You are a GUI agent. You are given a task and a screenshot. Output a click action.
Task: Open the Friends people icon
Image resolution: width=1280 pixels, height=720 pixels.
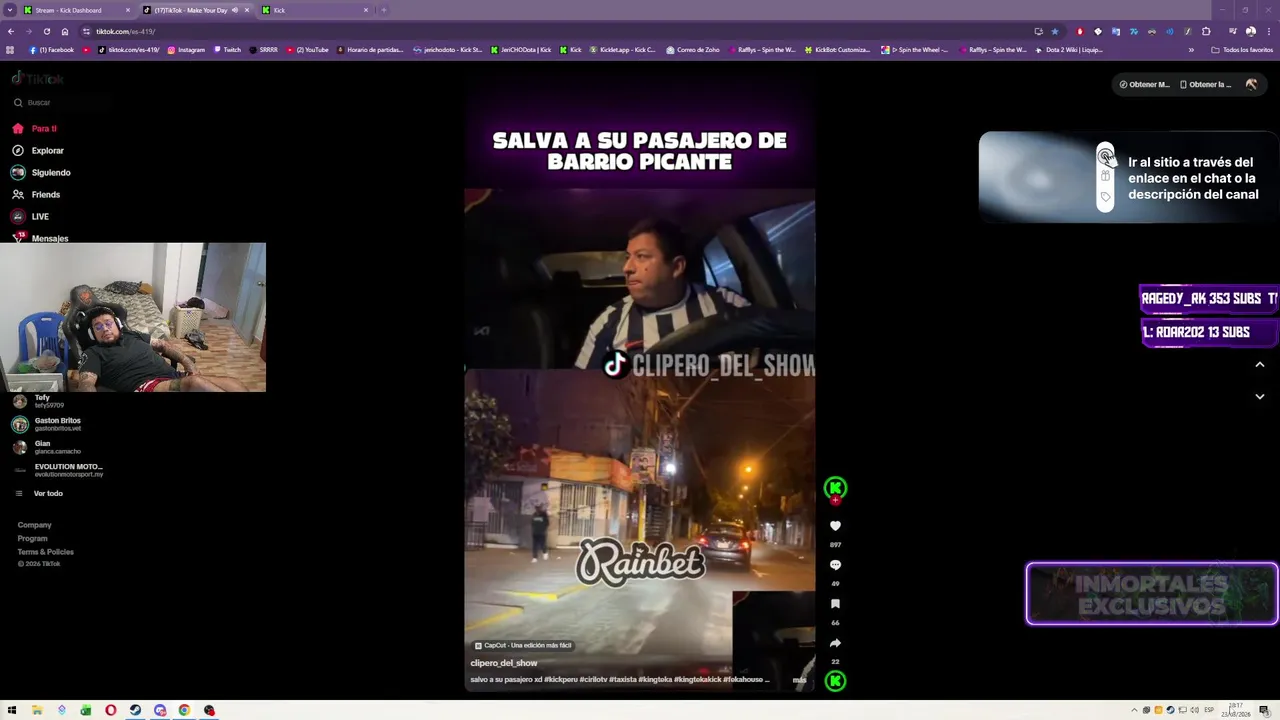18,195
